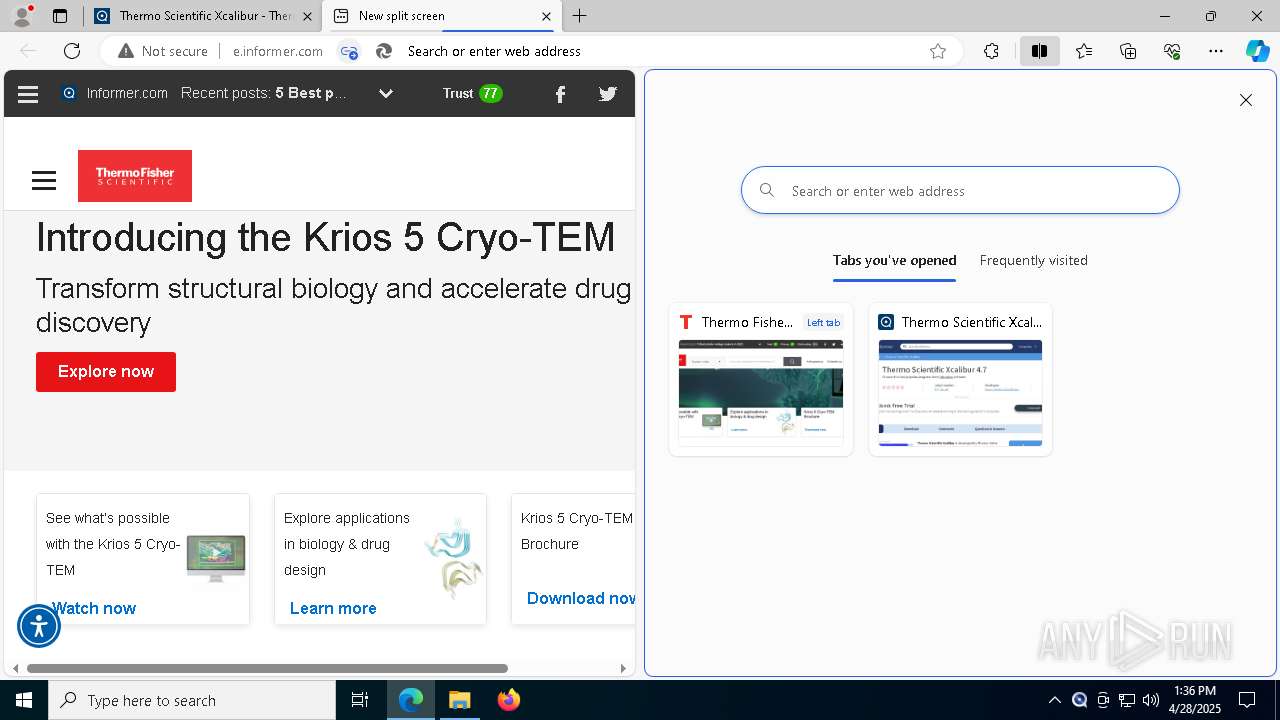Reload the current page

pos(72,51)
